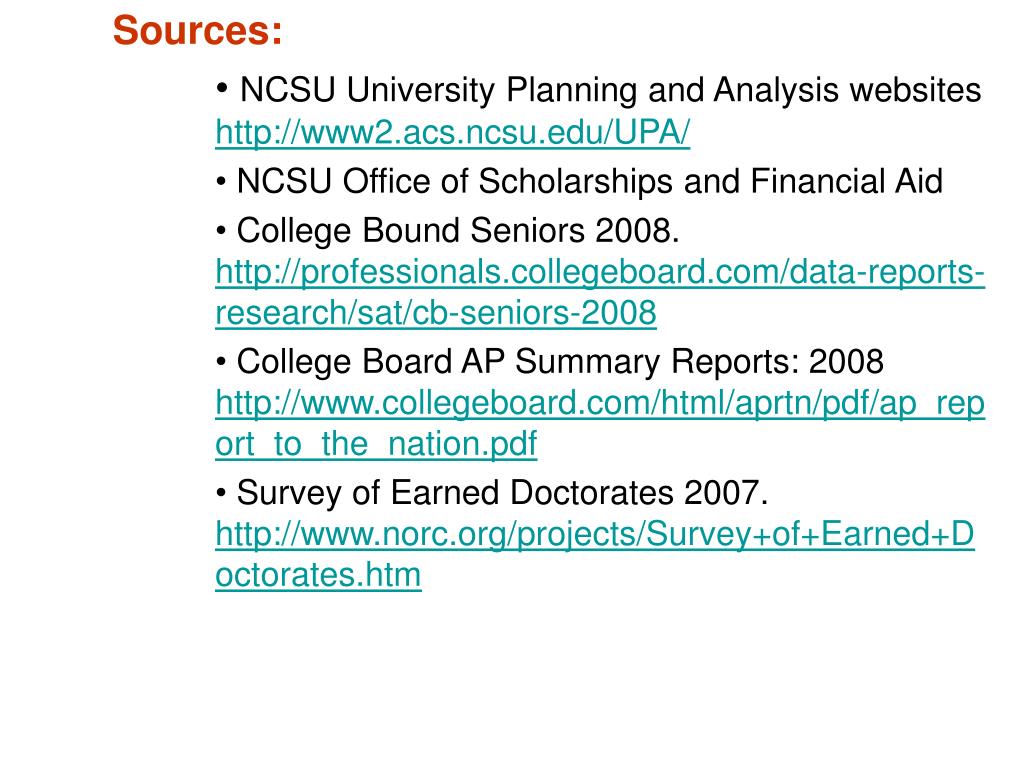Click the octorates.htm link text
1024x768 pixels.
pyautogui.click(x=318, y=575)
